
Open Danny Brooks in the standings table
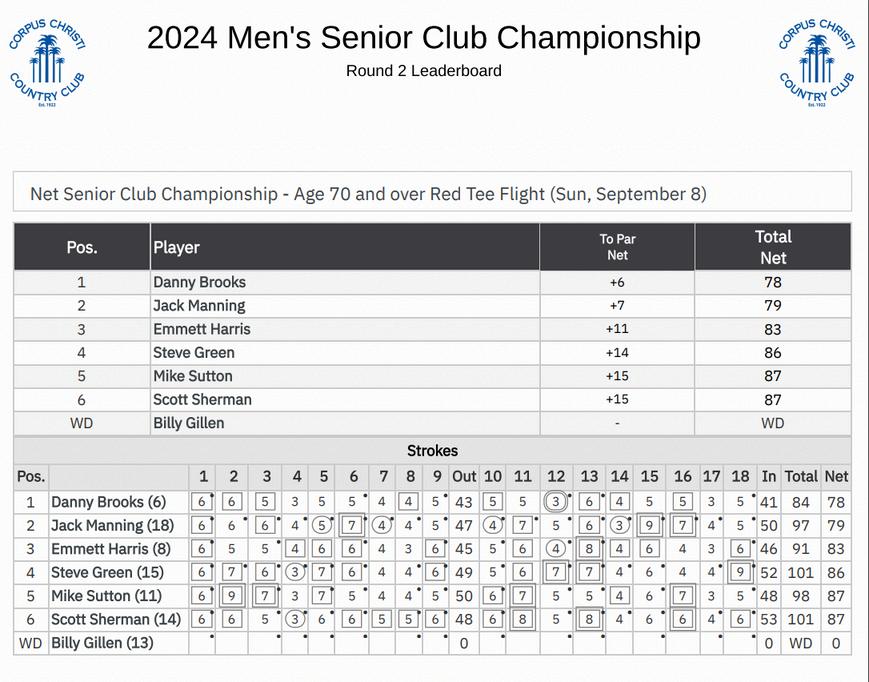[x=199, y=283]
